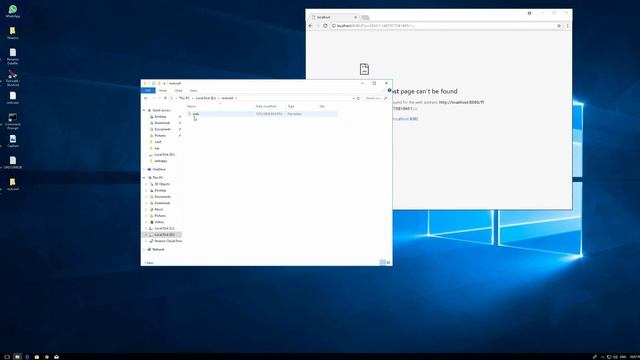Switch to large icons view in status bar
Viewport: 640px width, 360px height.
[x=388, y=262]
